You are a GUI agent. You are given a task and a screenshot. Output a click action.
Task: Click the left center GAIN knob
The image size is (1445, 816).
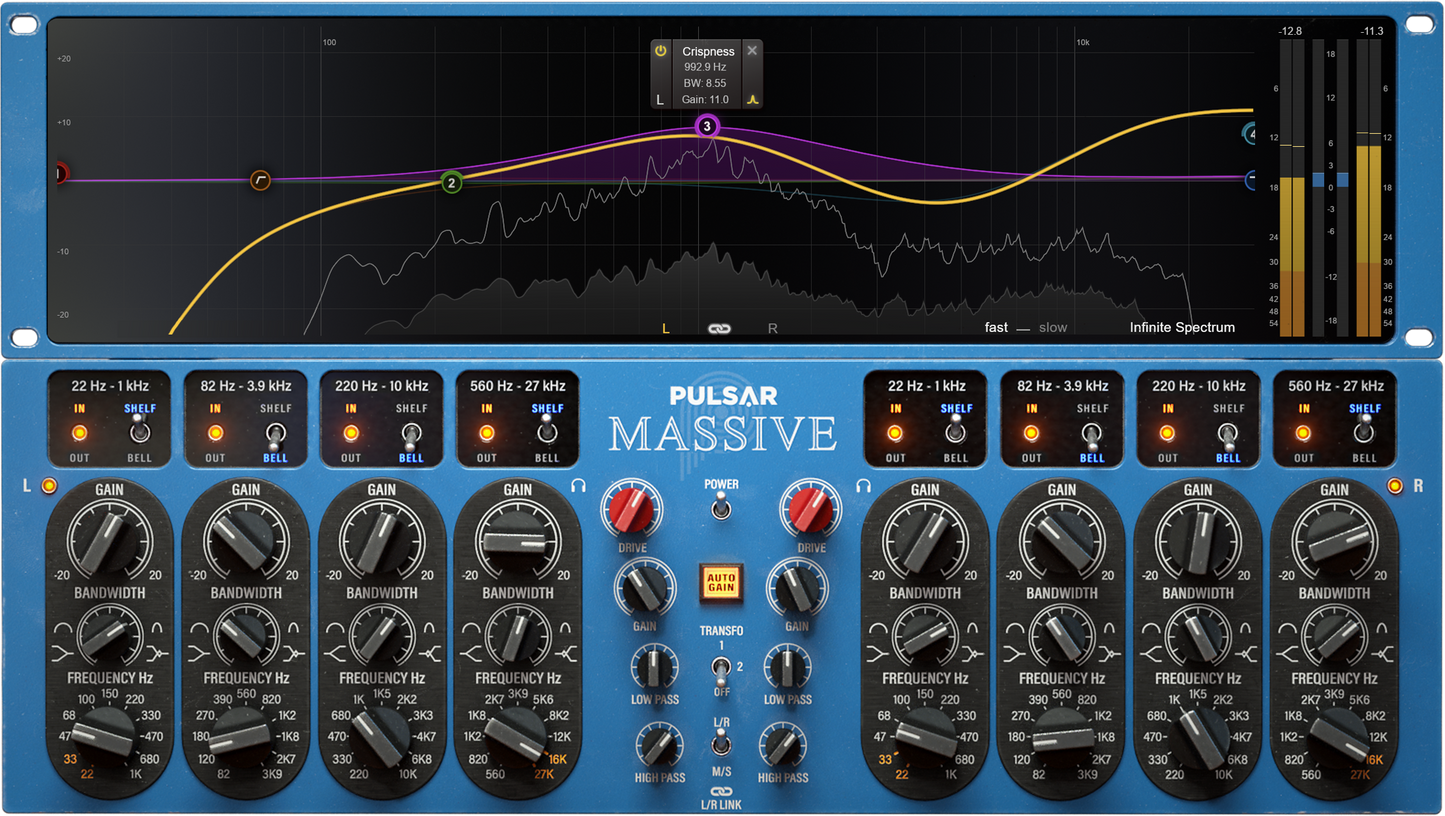click(644, 589)
